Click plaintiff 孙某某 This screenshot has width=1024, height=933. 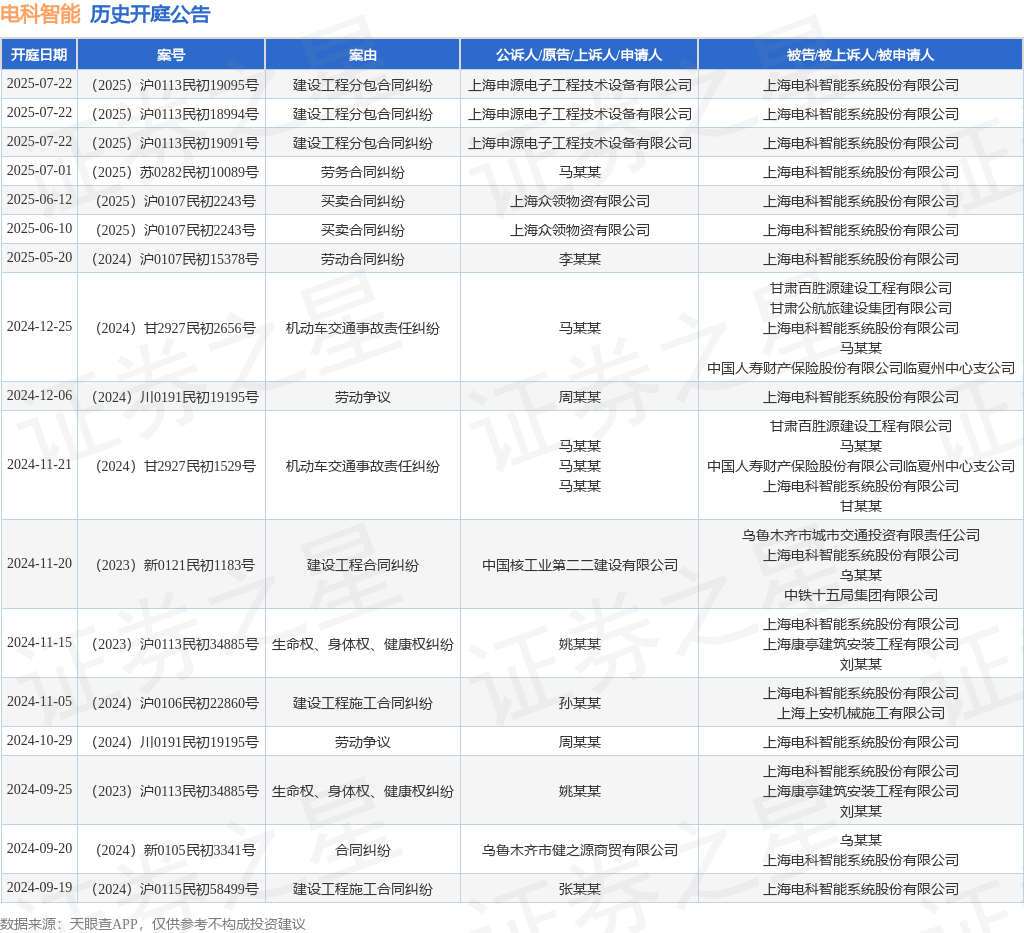coord(579,703)
